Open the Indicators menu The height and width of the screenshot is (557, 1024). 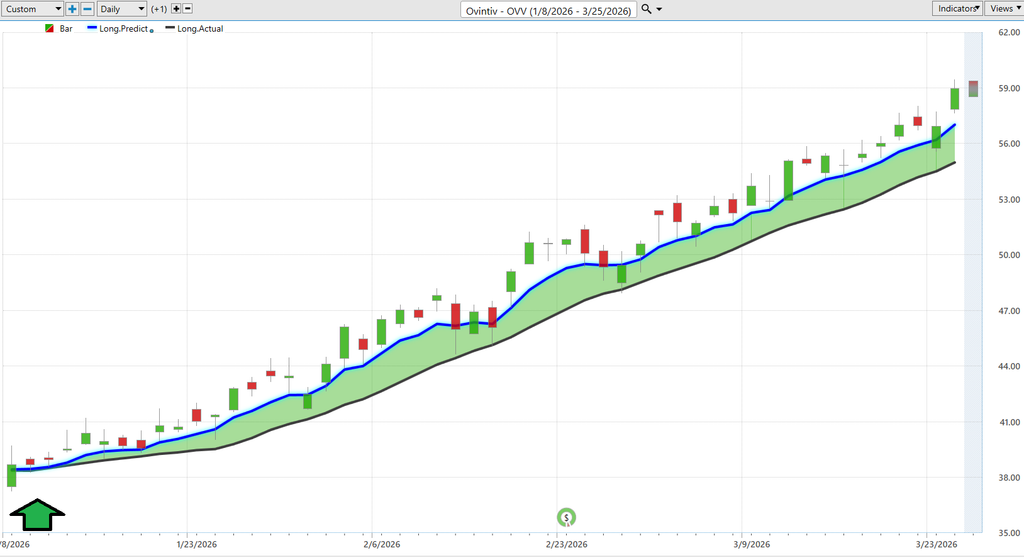pos(957,8)
